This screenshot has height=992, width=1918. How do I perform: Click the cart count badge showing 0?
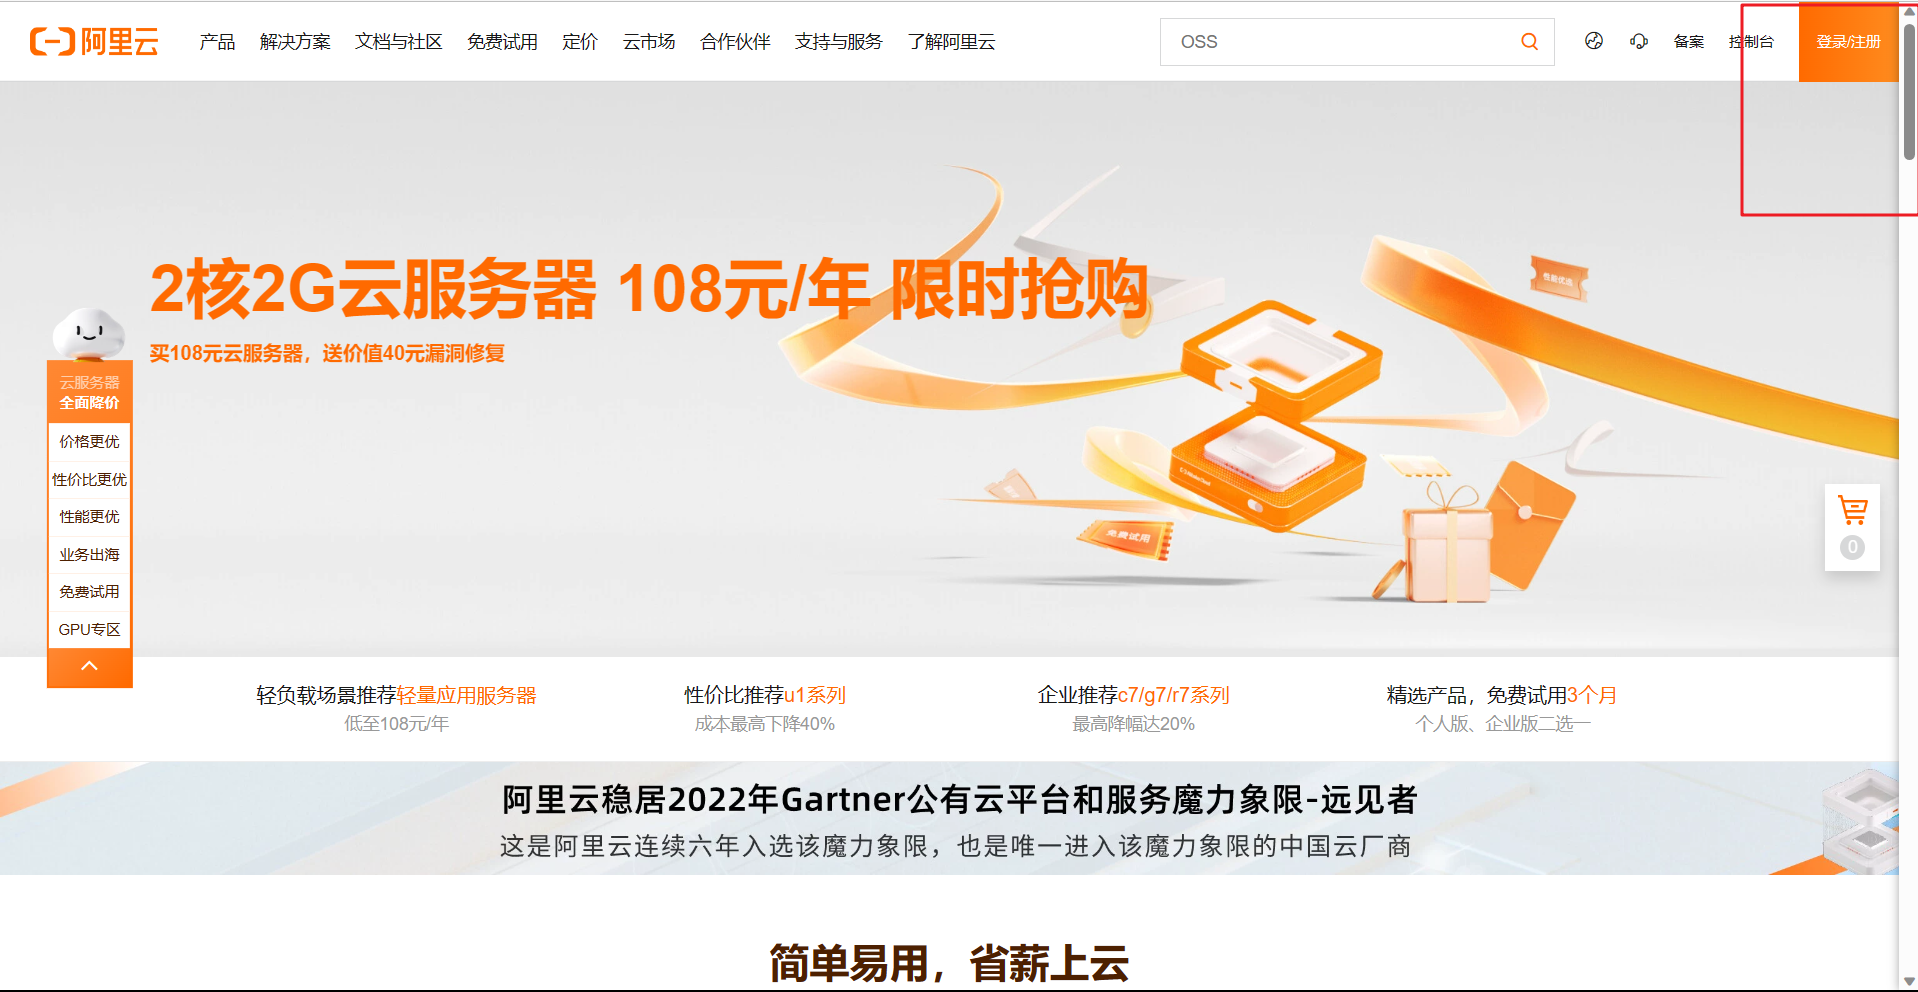pos(1852,547)
